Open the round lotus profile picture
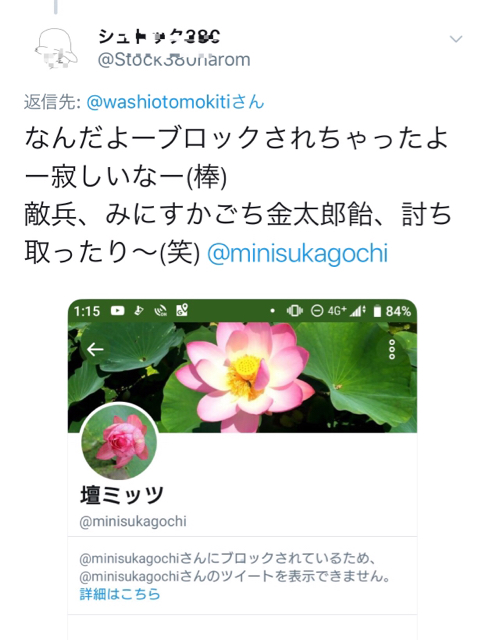This screenshot has height=640, width=484. click(x=119, y=442)
